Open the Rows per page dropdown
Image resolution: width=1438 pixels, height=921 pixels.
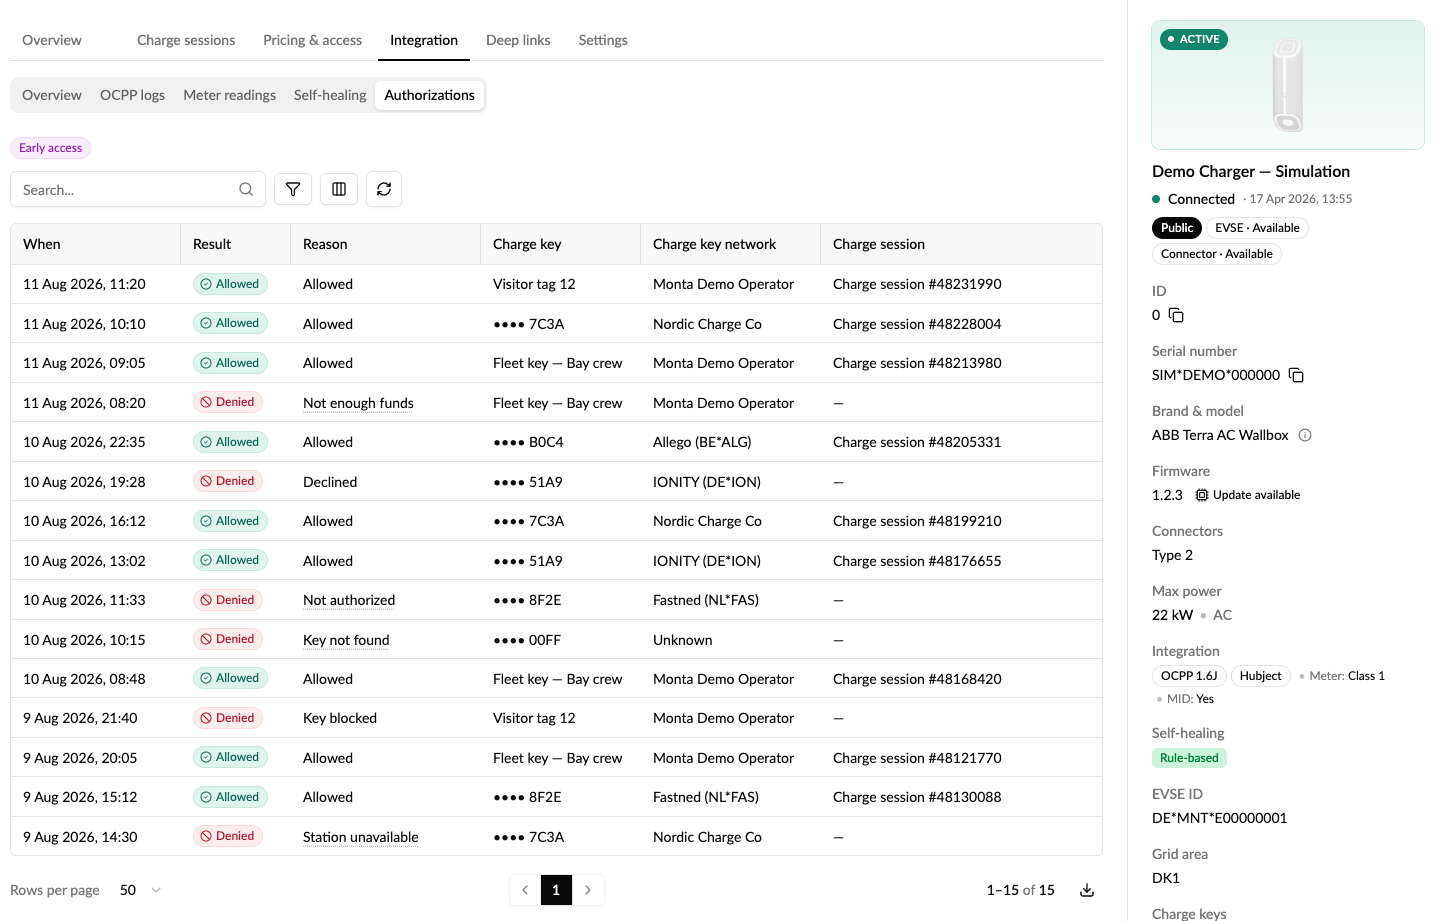pyautogui.click(x=140, y=890)
